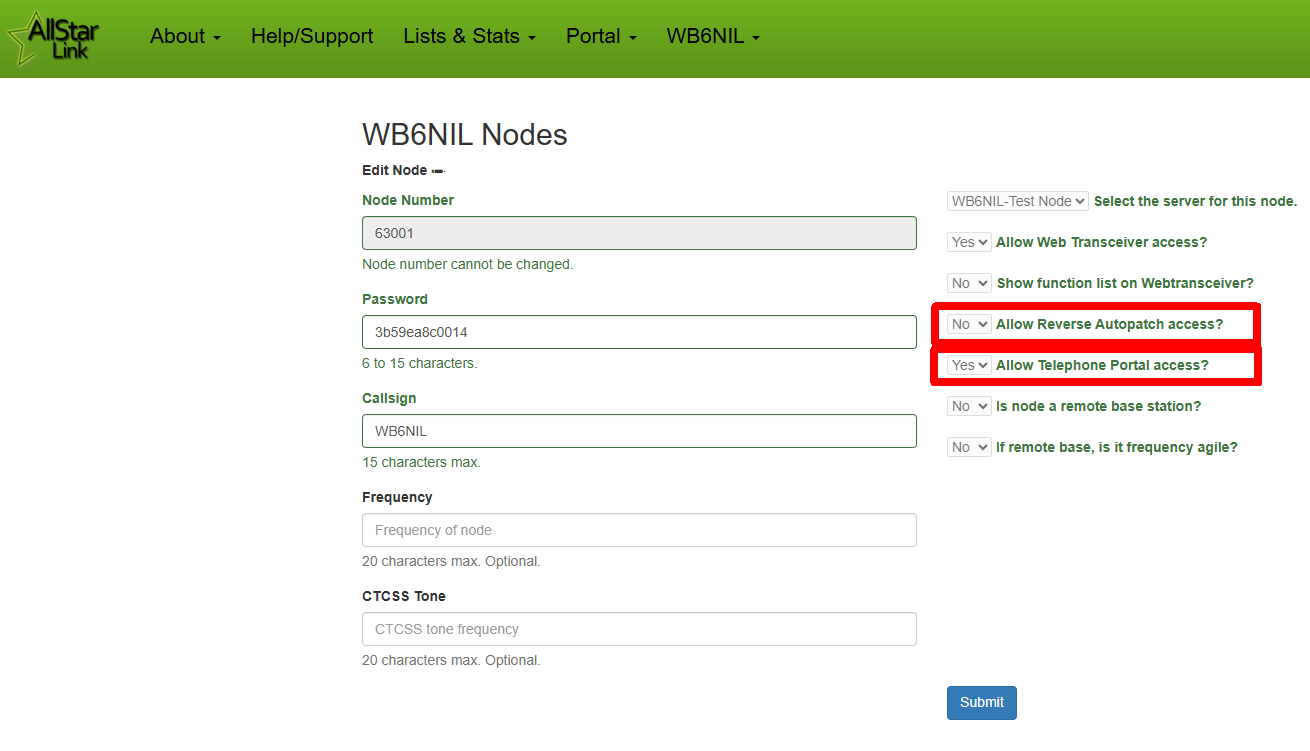Click the WB6NIL Nodes heading
1310x751 pixels.
coord(465,134)
